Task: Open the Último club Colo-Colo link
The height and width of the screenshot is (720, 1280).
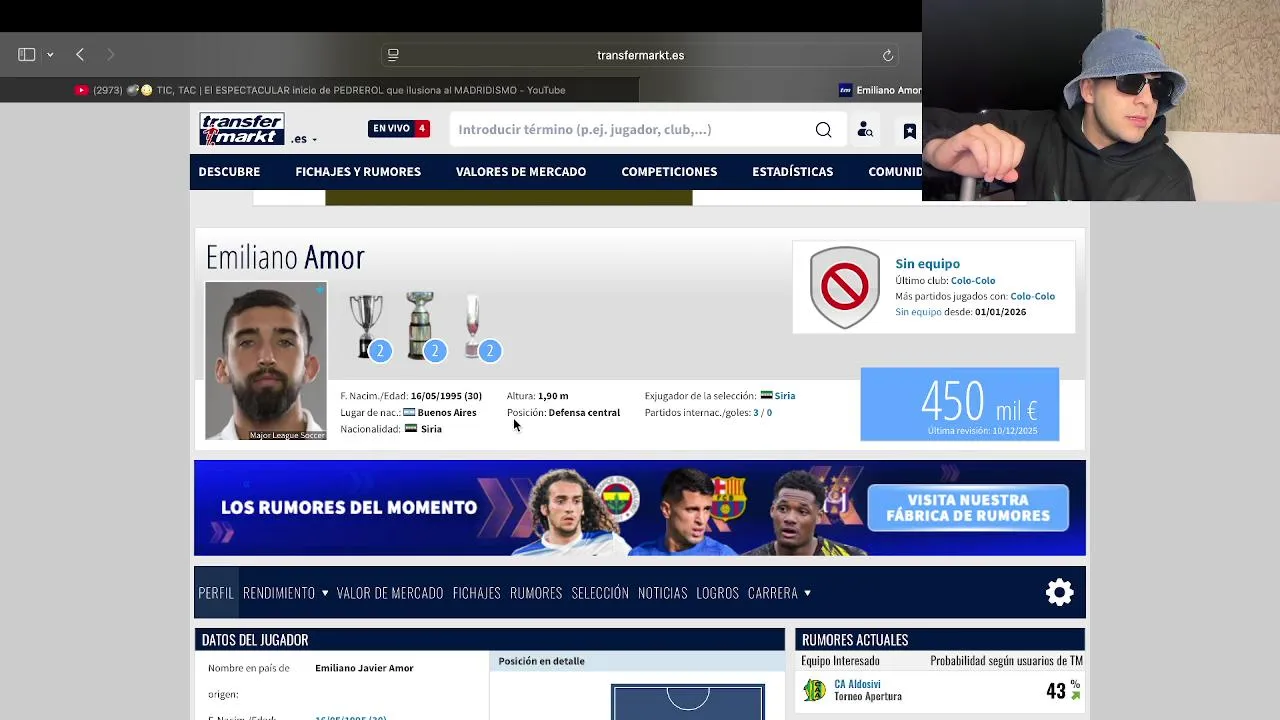Action: pyautogui.click(x=973, y=281)
